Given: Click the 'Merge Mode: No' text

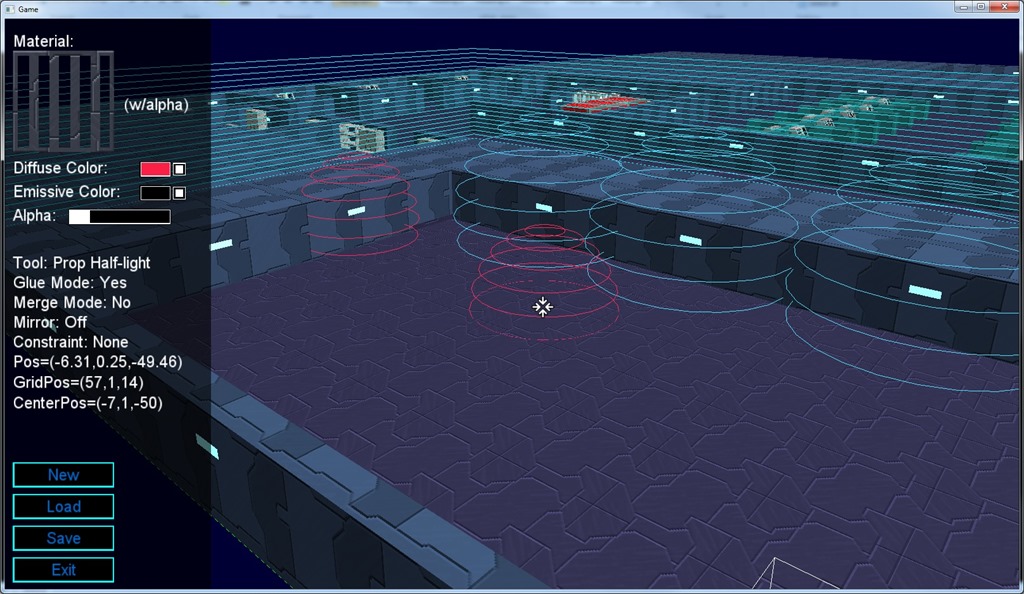Looking at the screenshot, I should (x=72, y=303).
